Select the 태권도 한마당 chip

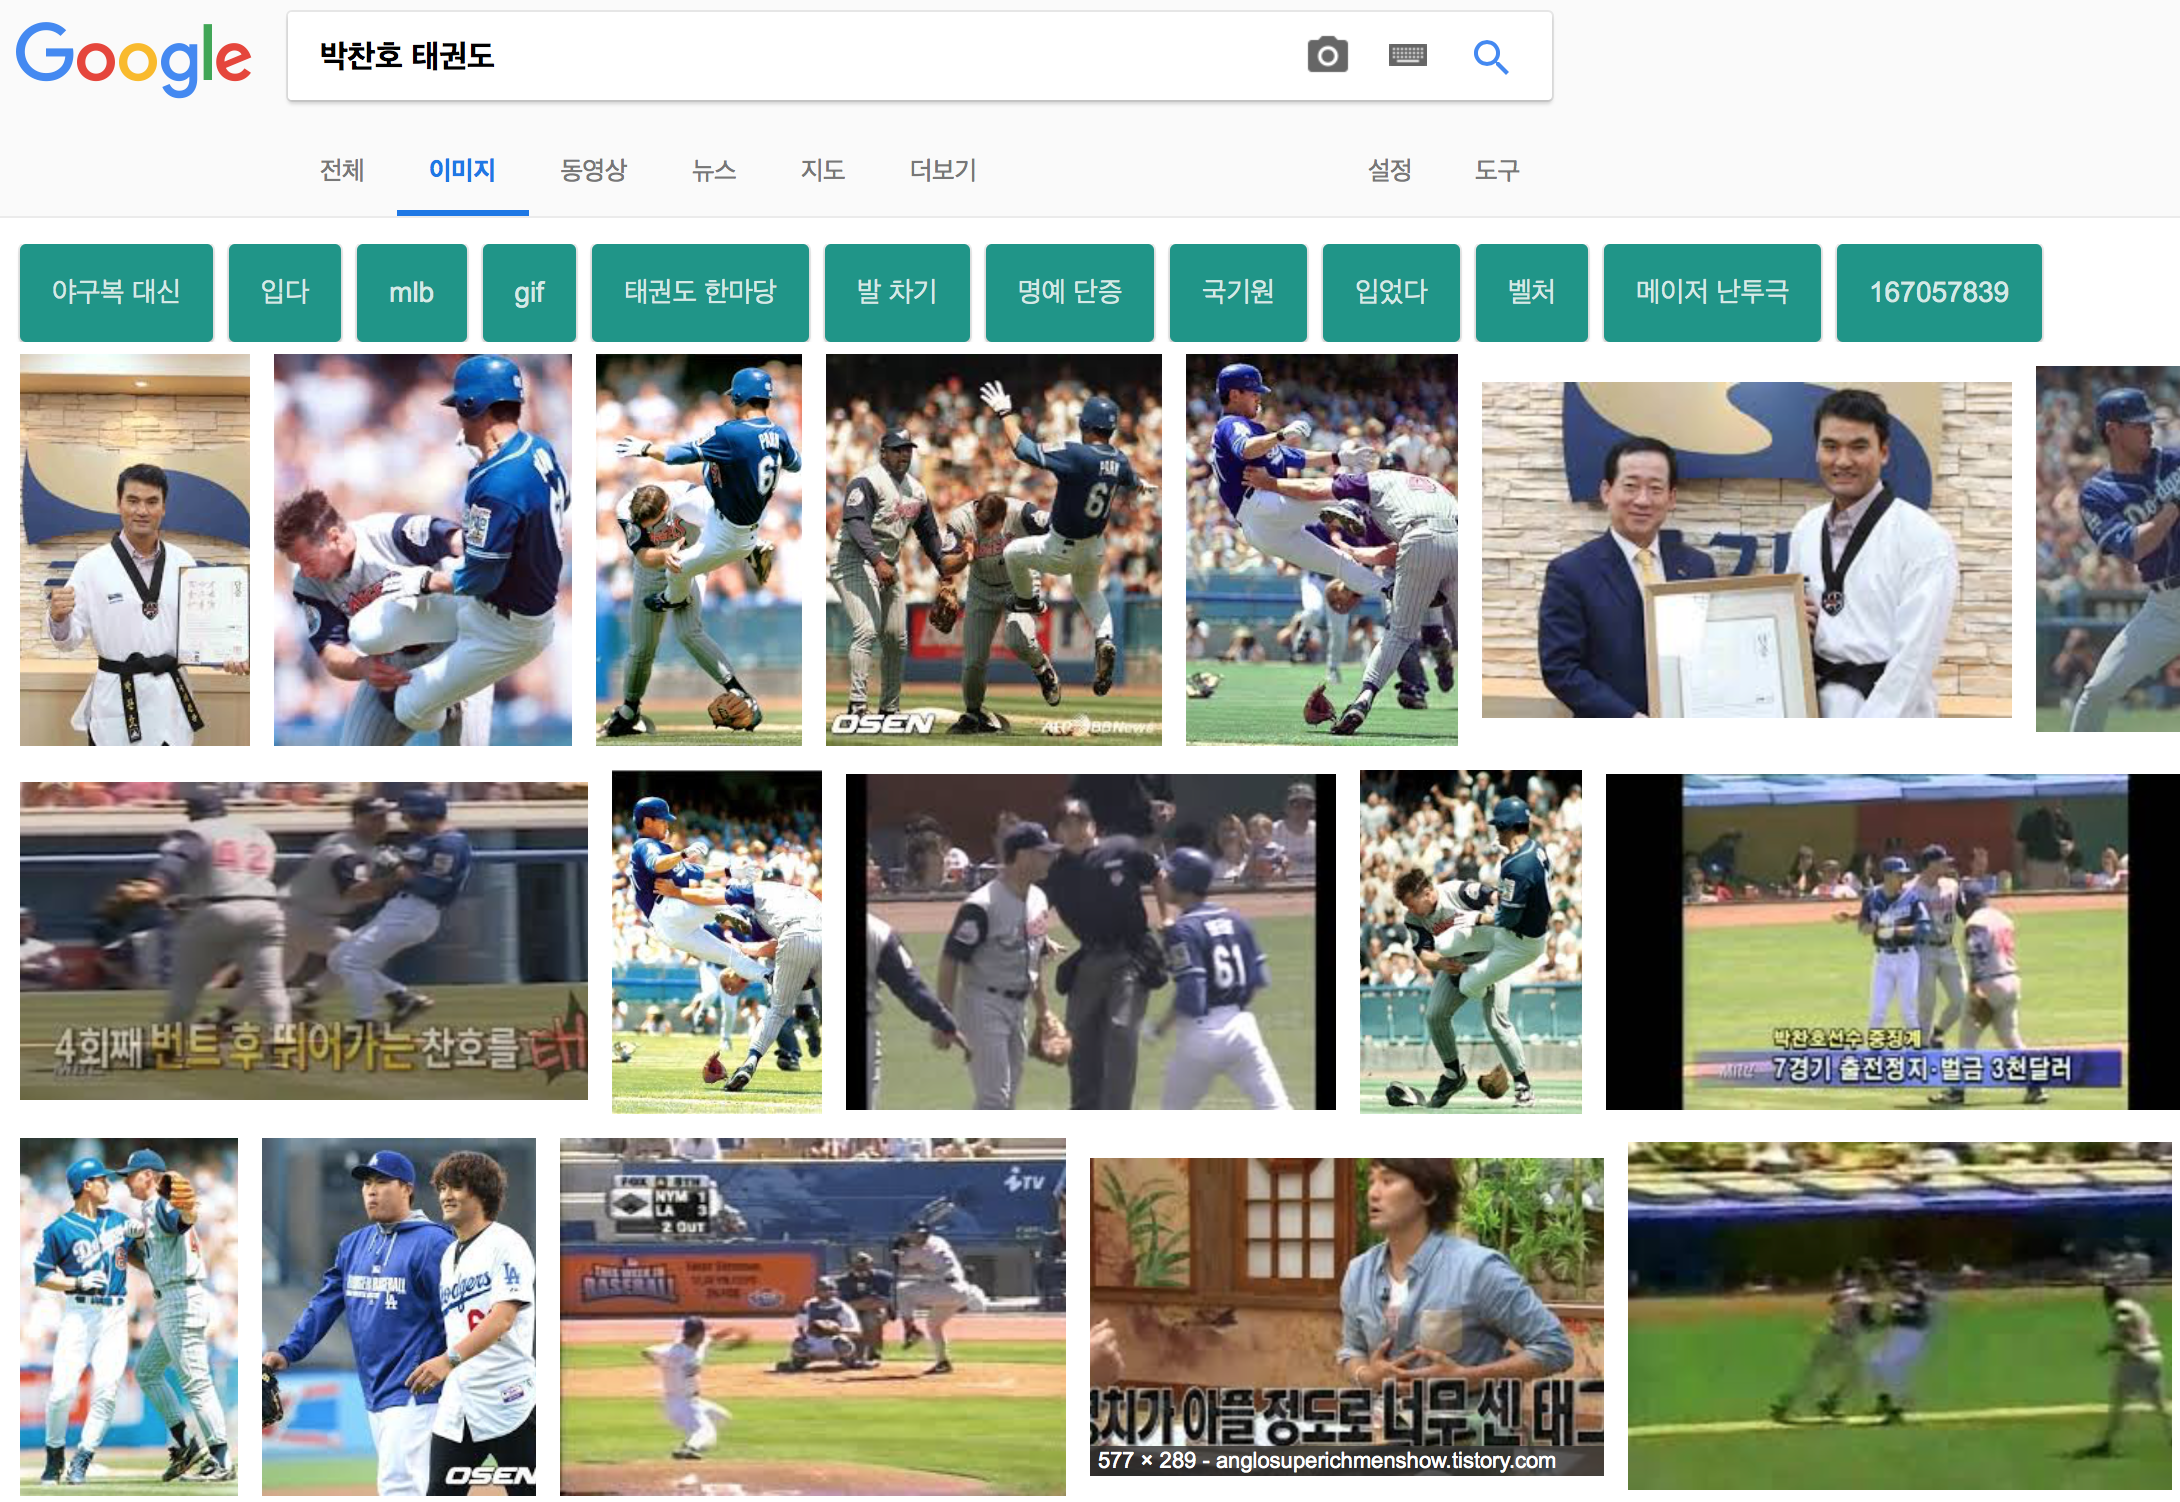click(700, 292)
